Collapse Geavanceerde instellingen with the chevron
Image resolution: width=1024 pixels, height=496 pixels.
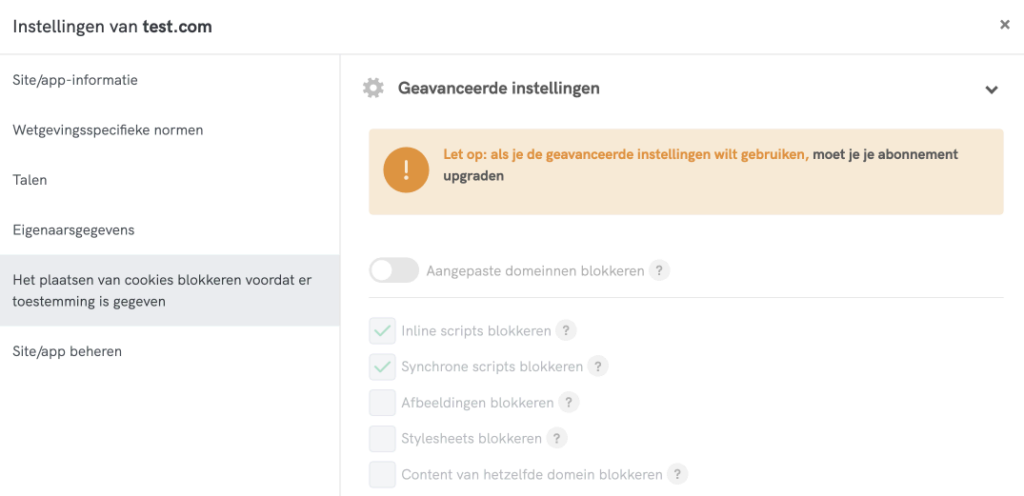pos(991,89)
